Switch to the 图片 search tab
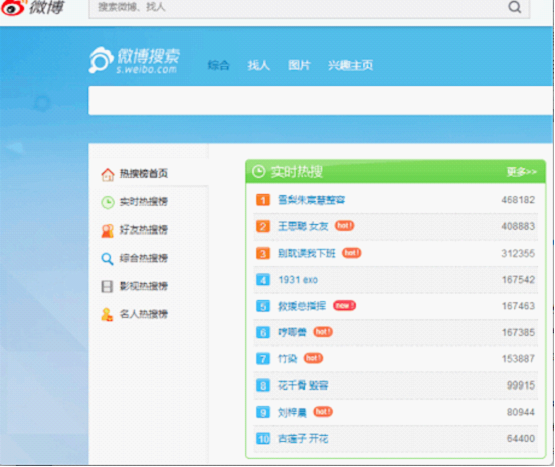The height and width of the screenshot is (467, 555). coord(299,65)
